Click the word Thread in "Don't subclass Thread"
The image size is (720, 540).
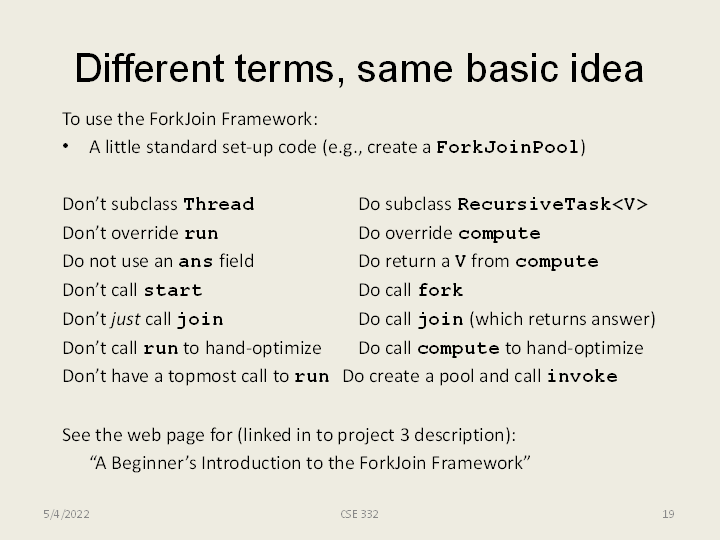(219, 205)
